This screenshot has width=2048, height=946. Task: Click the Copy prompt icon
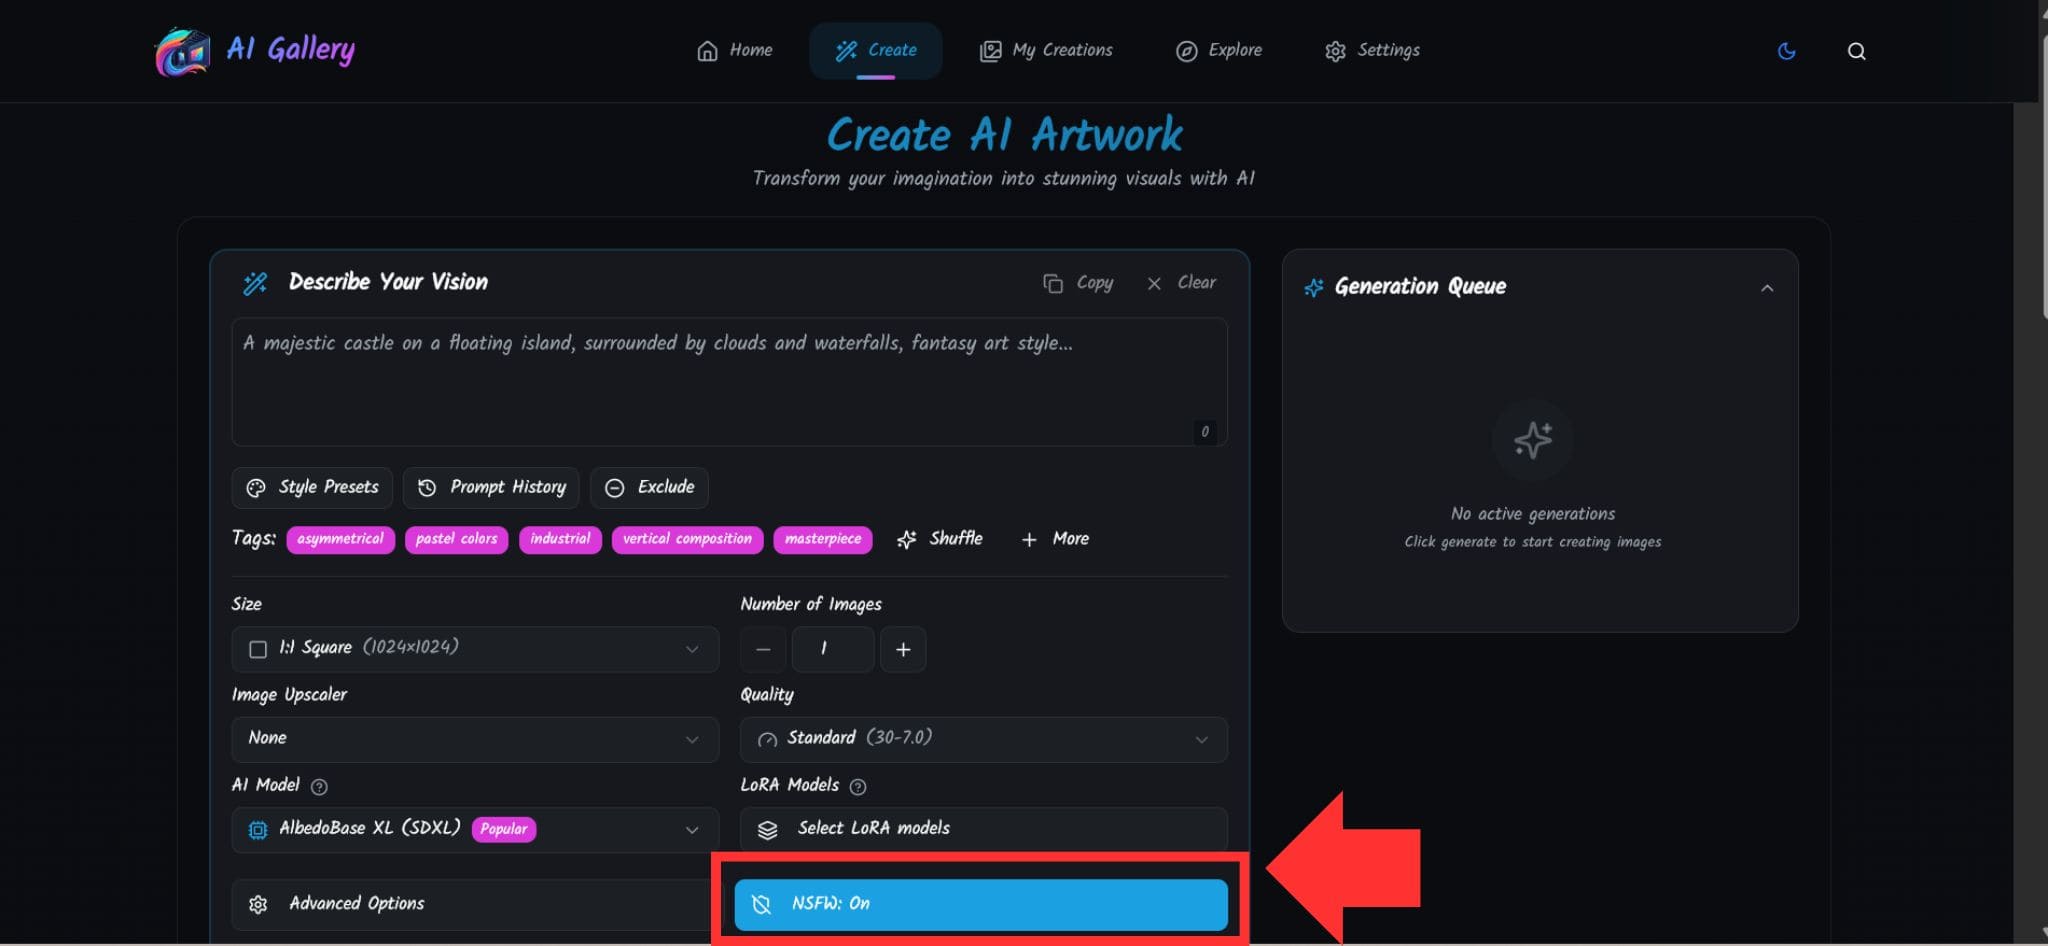tap(1053, 283)
